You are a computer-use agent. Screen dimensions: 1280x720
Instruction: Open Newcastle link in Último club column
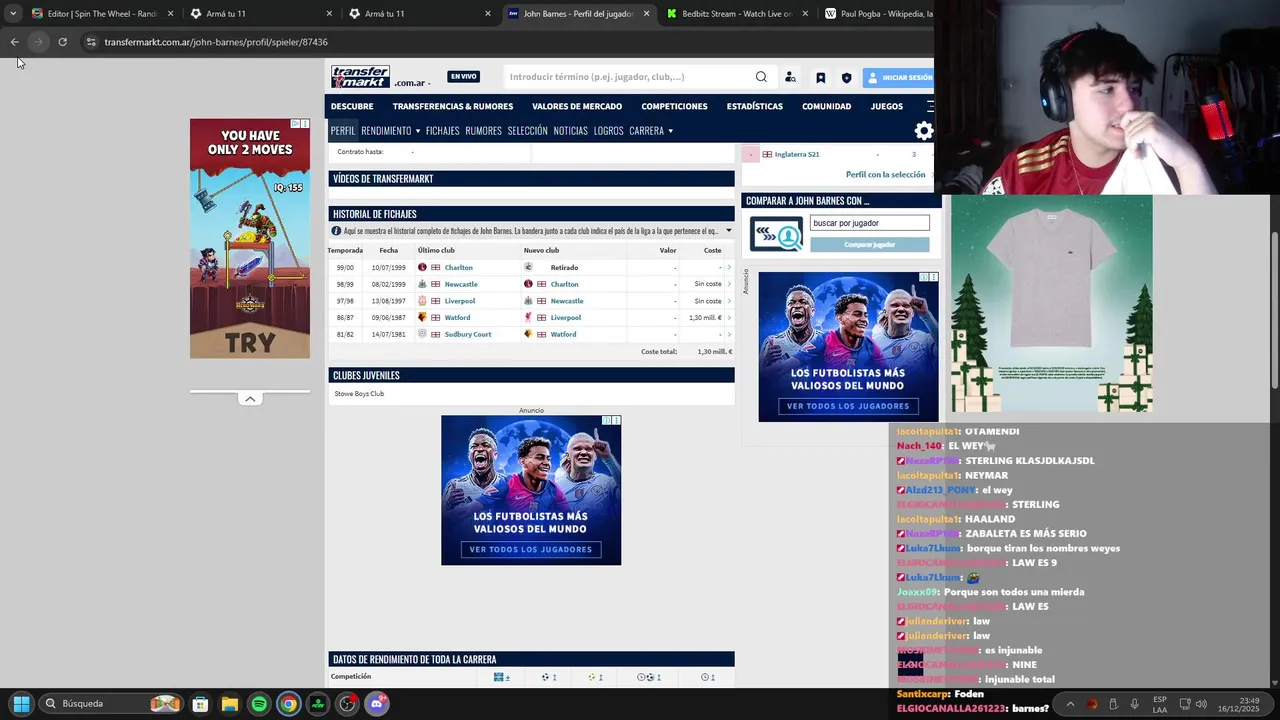[461, 284]
